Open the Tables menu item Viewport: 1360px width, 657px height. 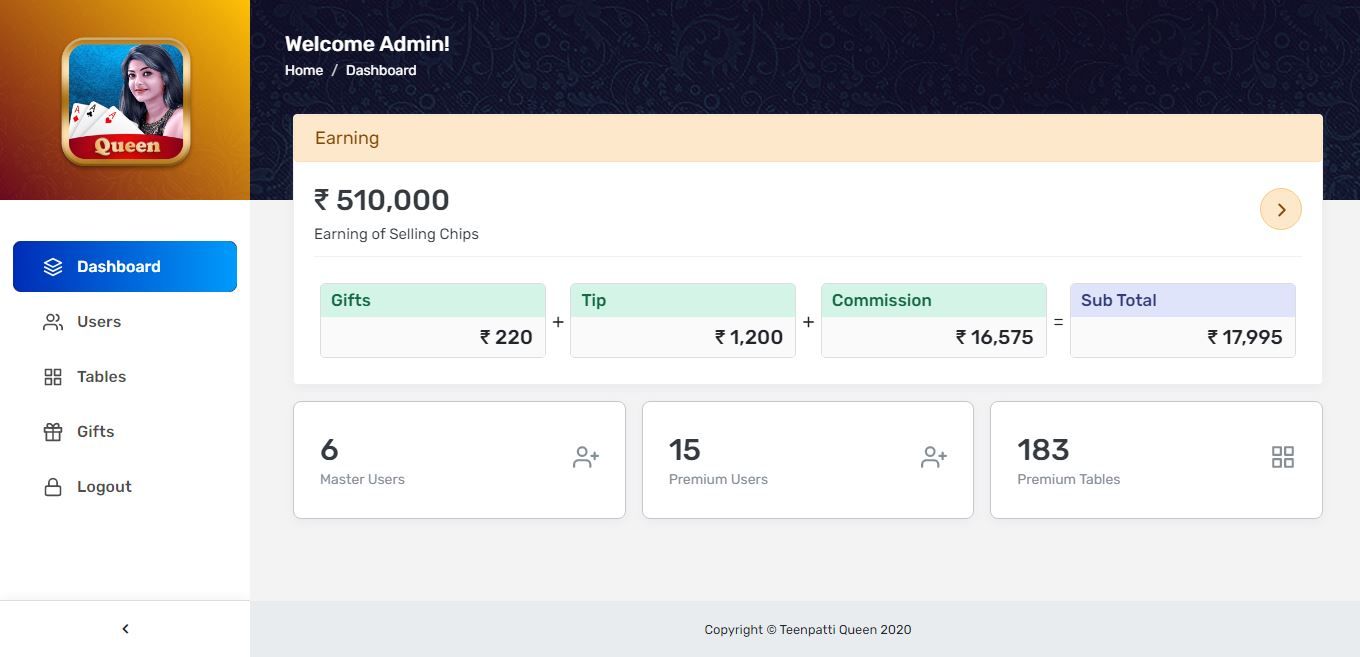[101, 377]
